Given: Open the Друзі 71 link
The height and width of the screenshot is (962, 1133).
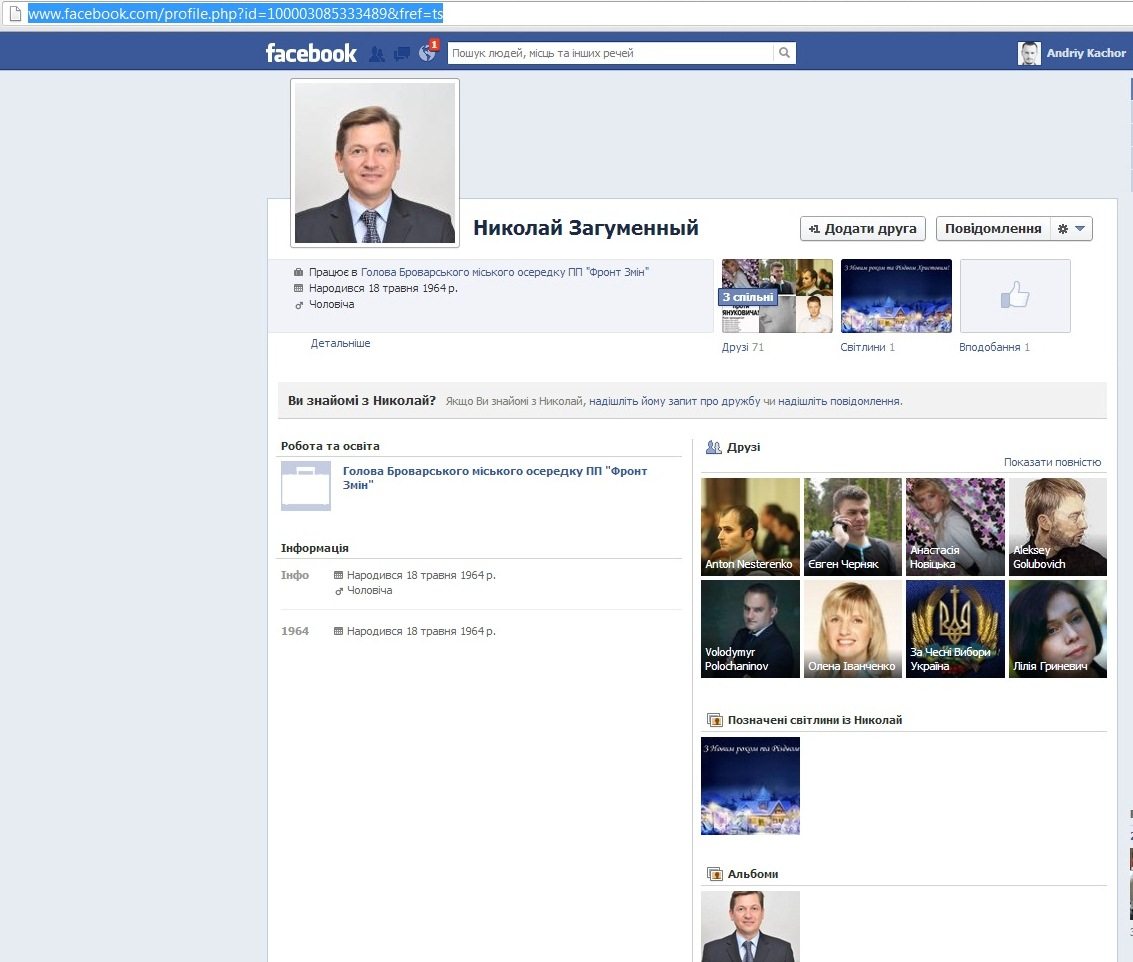Looking at the screenshot, I should click(x=743, y=347).
